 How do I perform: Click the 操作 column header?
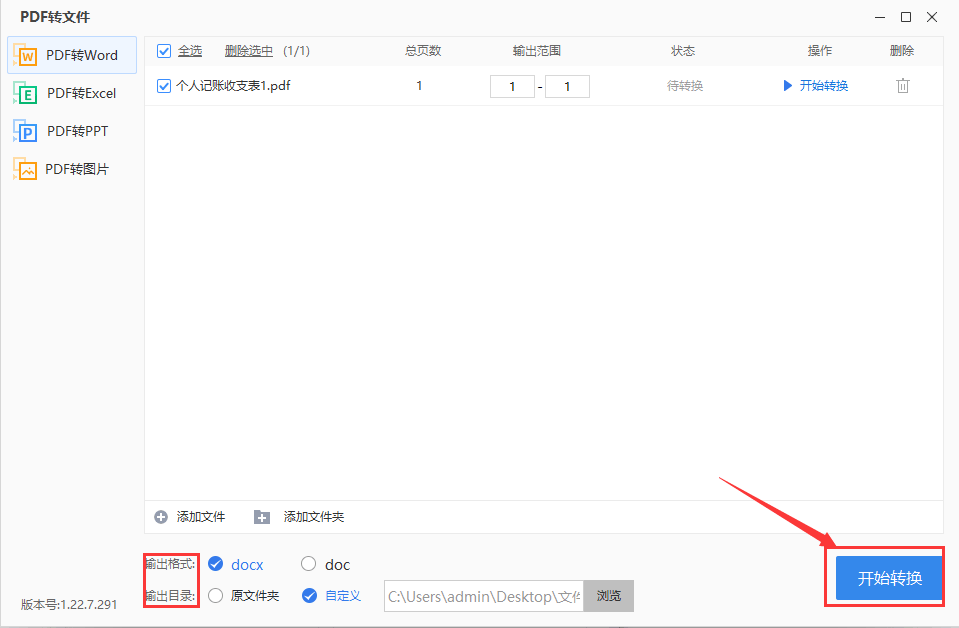(x=820, y=51)
